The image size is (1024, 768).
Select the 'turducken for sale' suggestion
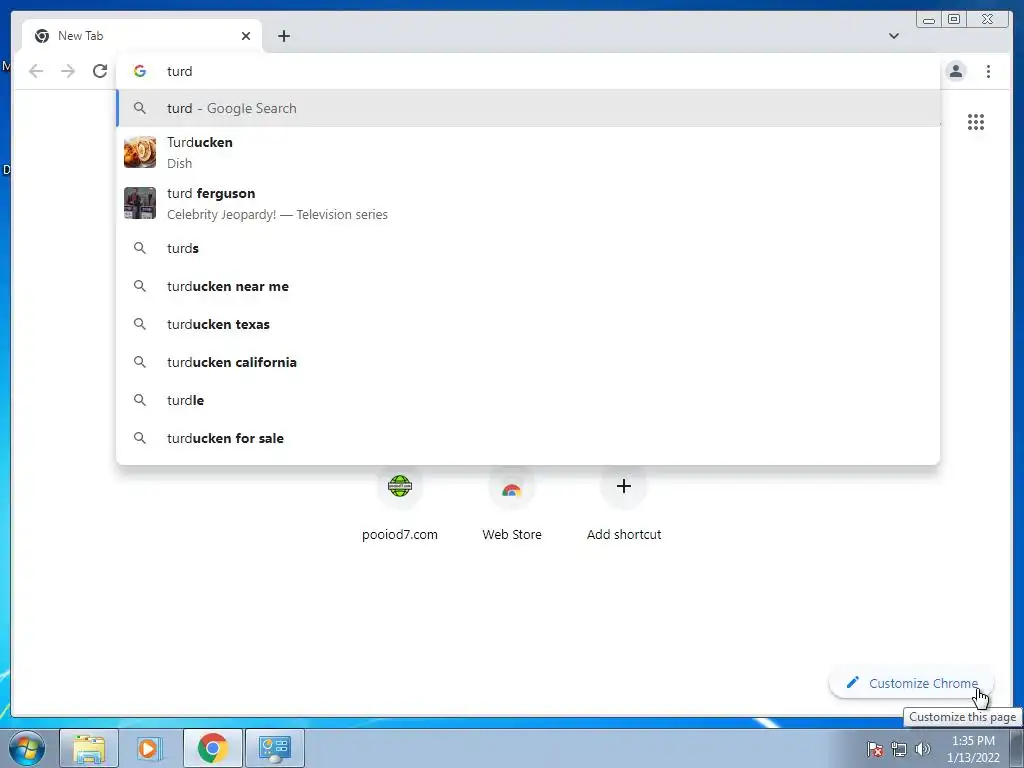528,438
